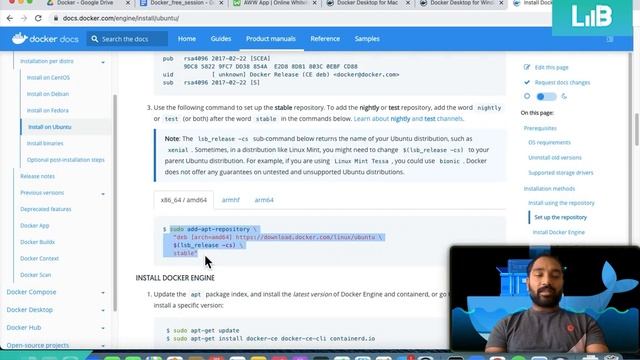
Task: Open Release notes in the sidebar
Action: tap(38, 176)
